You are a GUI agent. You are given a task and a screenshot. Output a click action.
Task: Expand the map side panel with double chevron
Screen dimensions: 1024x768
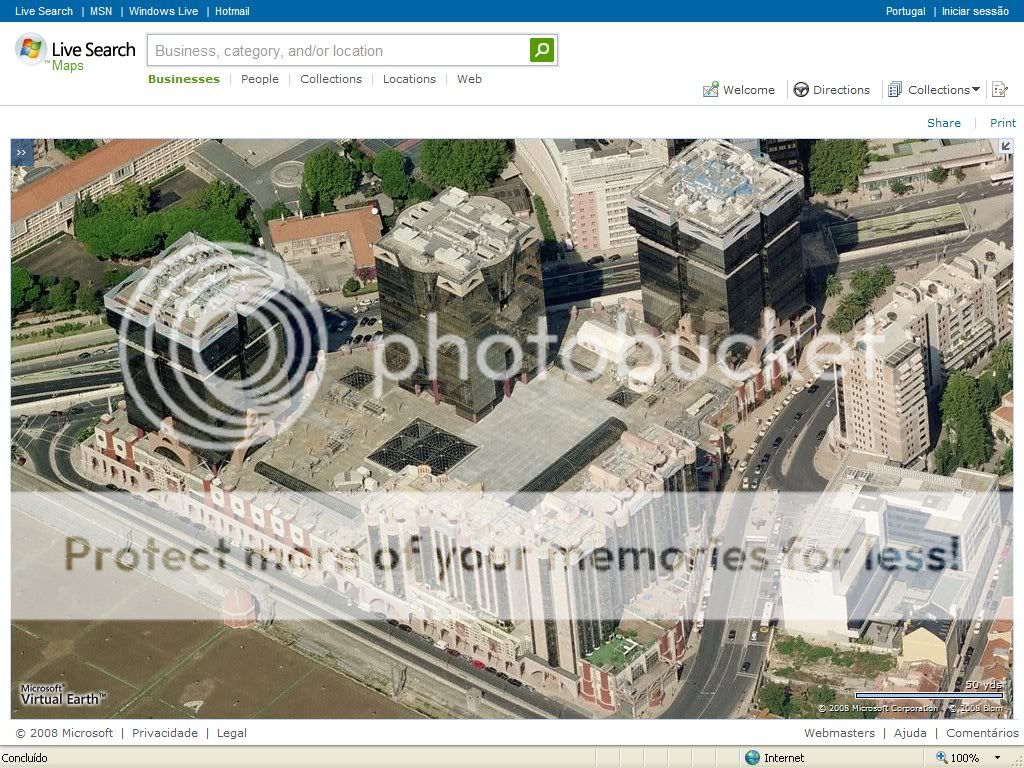tap(21, 152)
